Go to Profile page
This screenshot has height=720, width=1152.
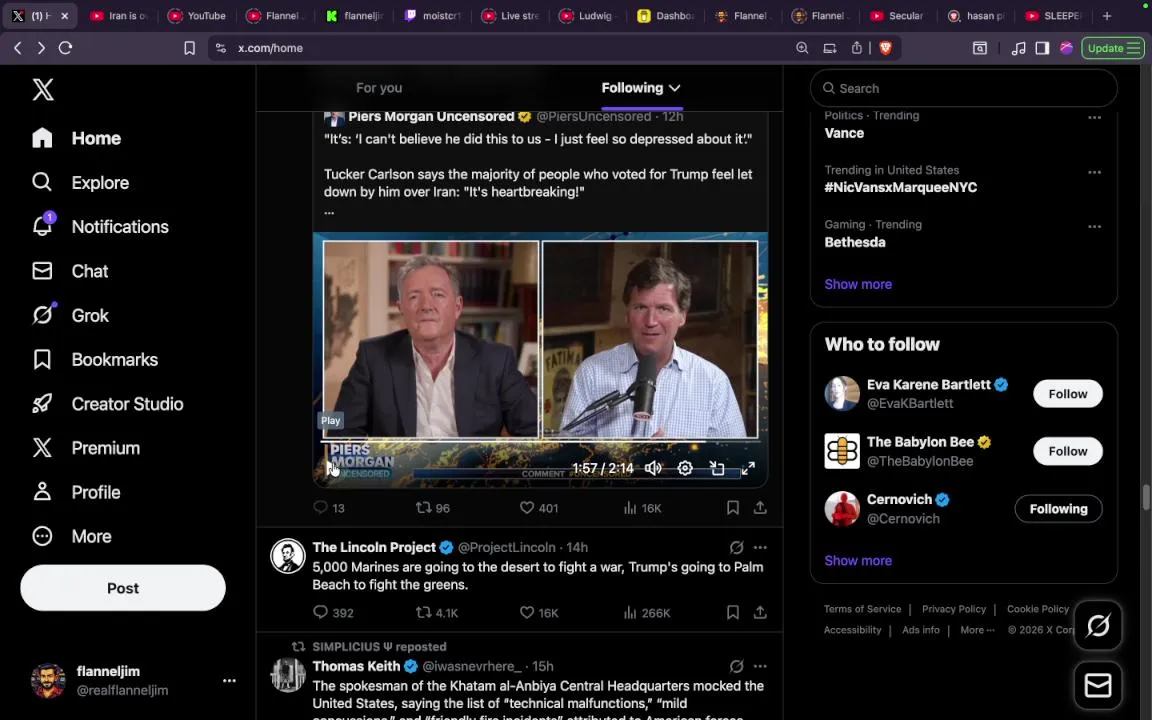click(76, 492)
